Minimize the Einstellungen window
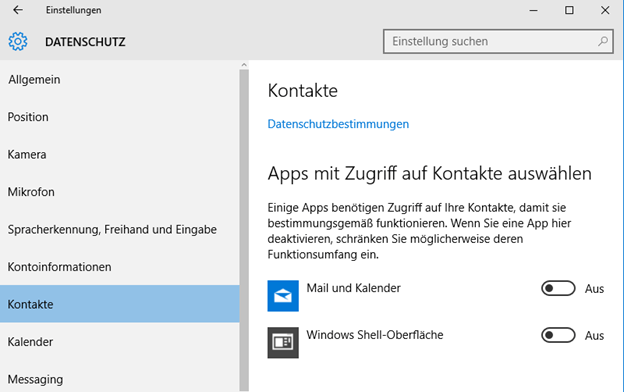Screen dimensions: 624x392 pos(533,10)
